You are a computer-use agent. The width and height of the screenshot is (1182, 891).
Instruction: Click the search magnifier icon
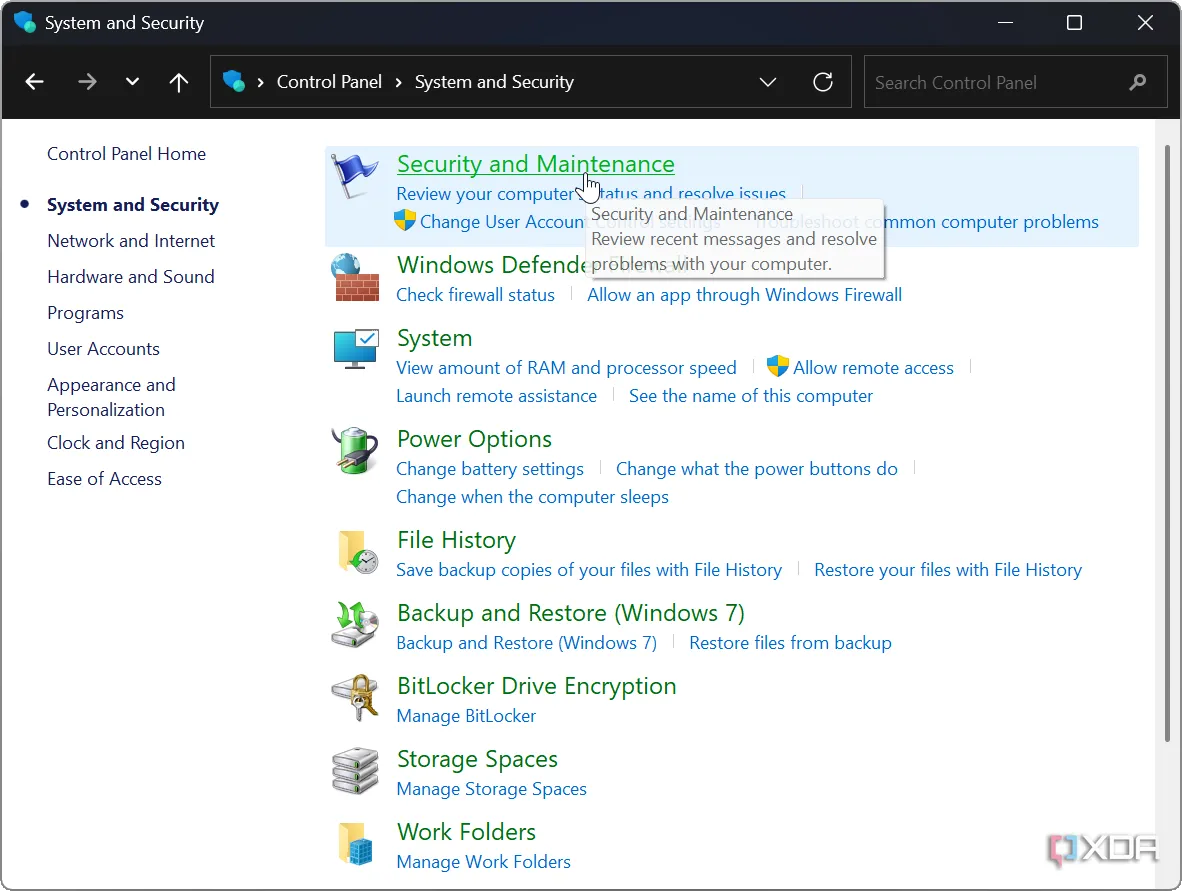pyautogui.click(x=1138, y=81)
